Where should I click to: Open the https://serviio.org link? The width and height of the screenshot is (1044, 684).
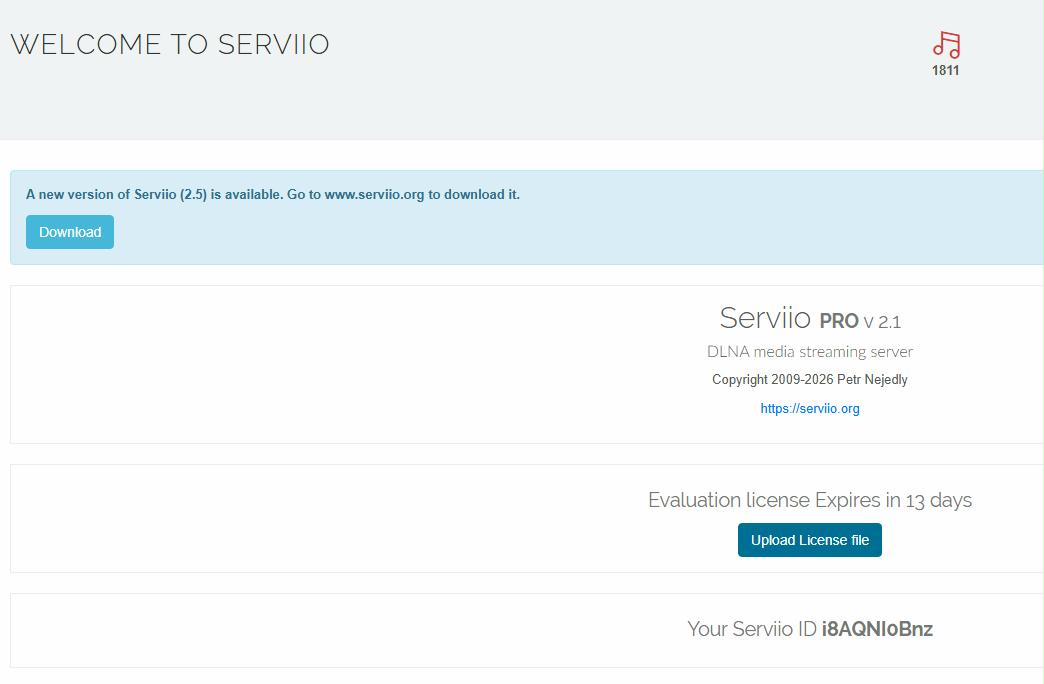pos(810,408)
